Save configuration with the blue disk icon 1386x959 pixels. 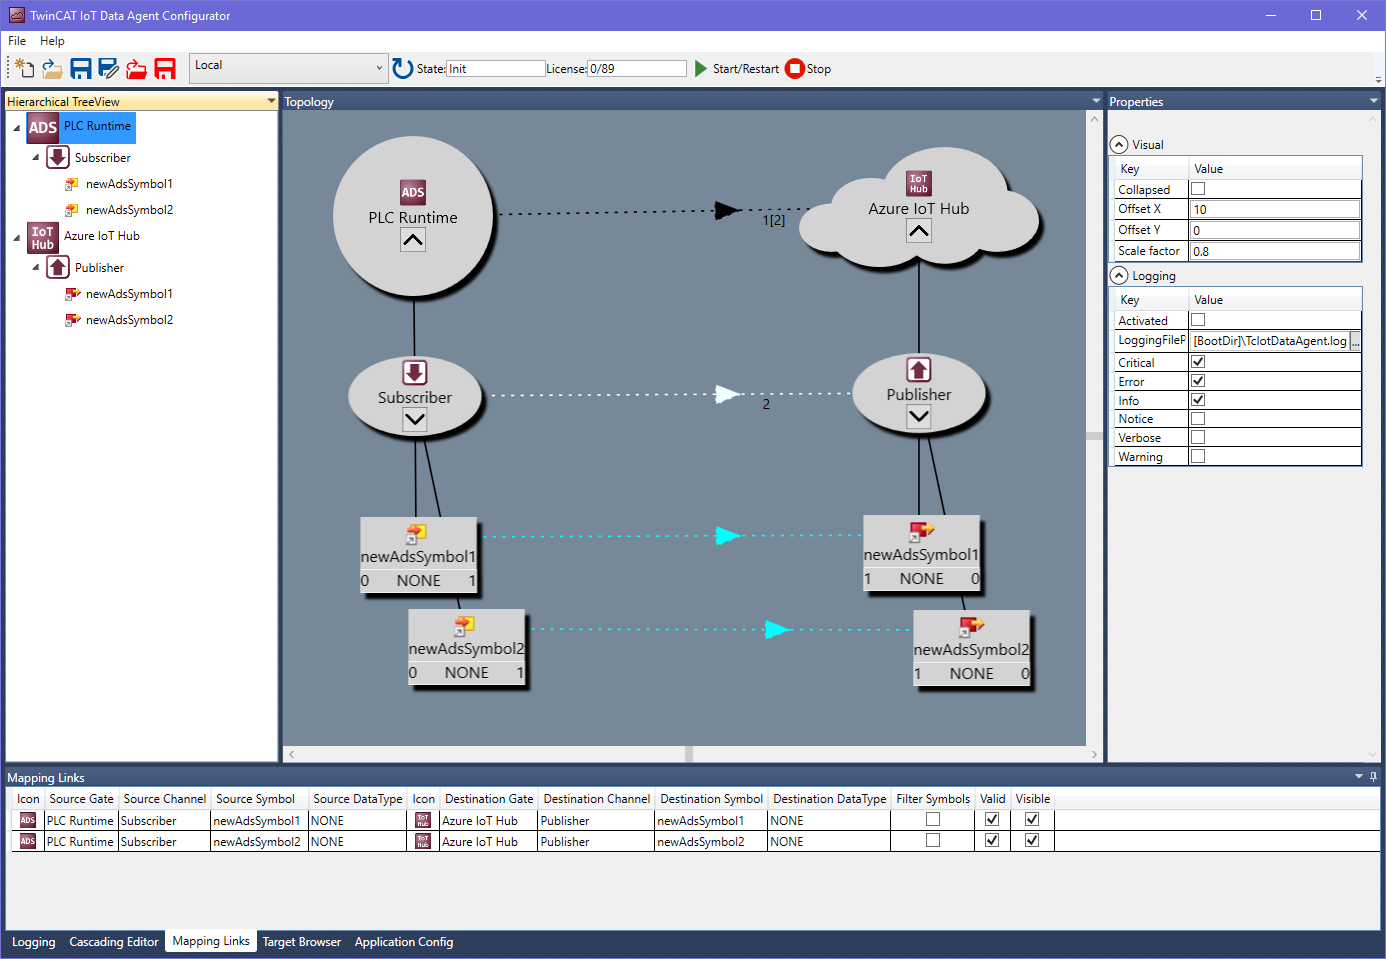tap(81, 68)
